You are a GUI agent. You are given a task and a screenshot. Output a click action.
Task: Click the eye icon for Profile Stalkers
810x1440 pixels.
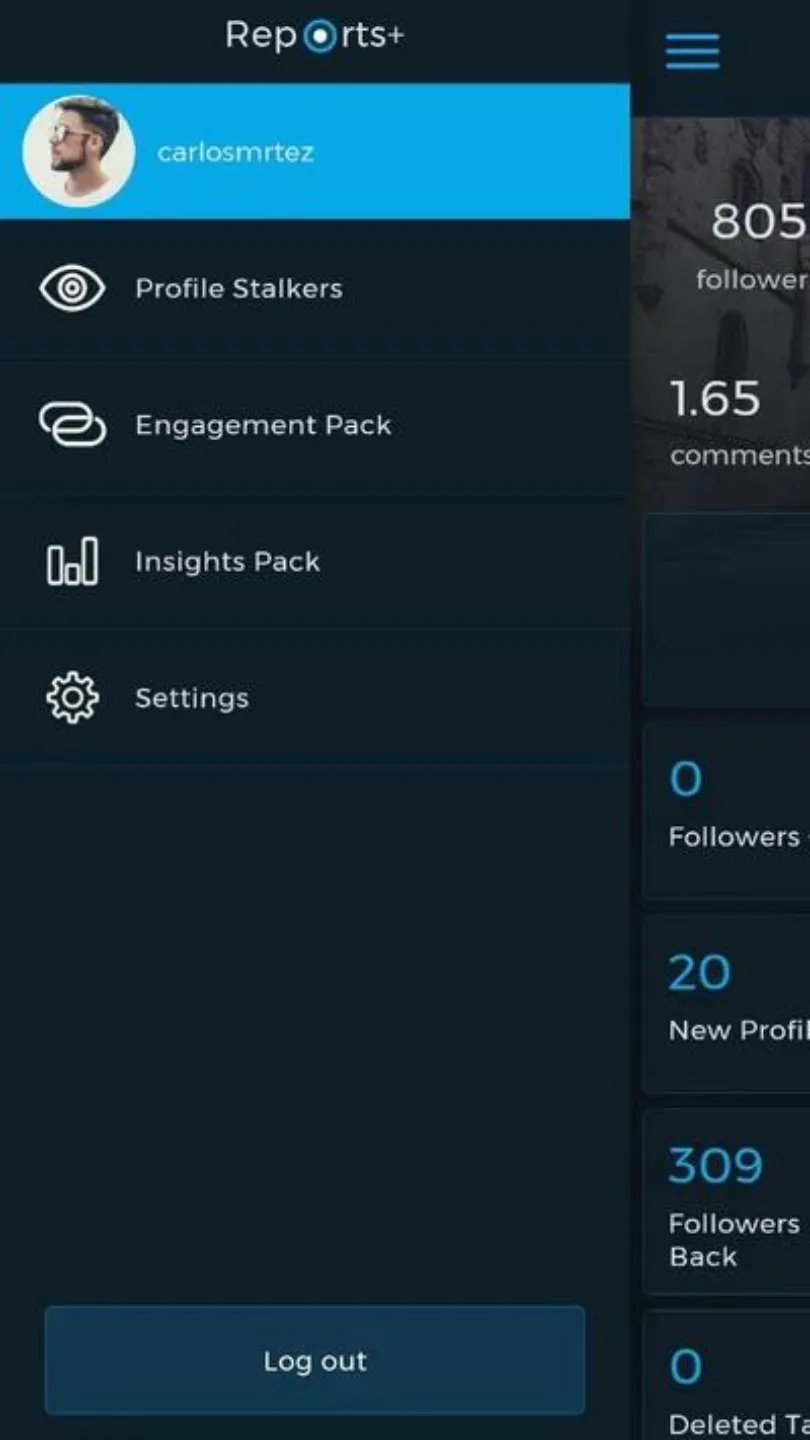pyautogui.click(x=72, y=289)
